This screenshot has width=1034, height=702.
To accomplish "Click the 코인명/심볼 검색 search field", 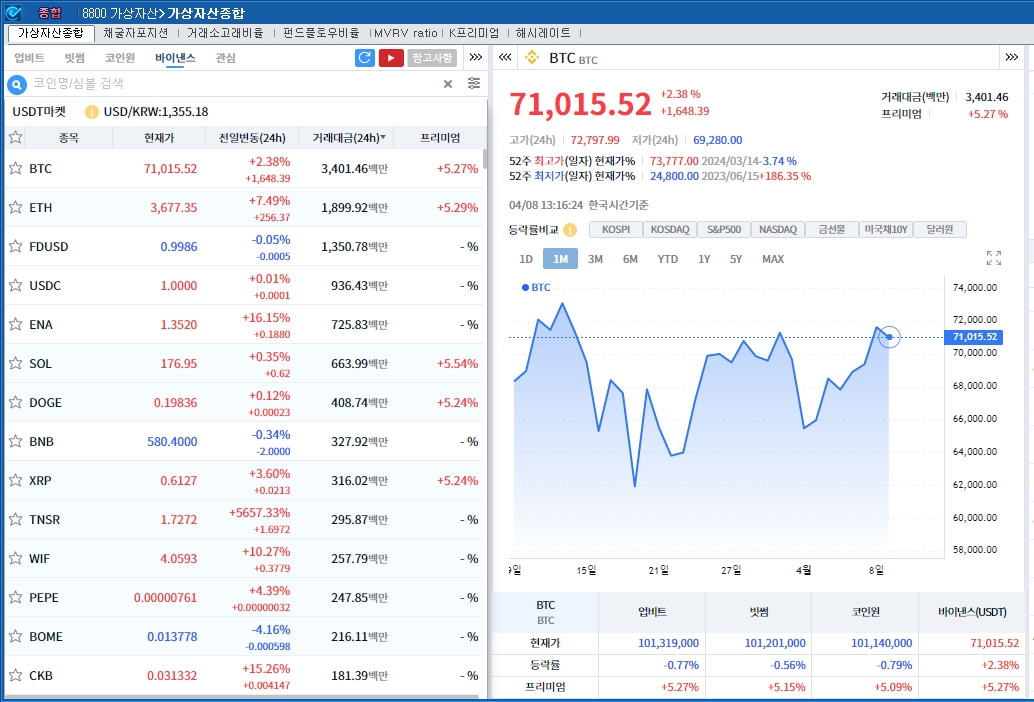I will point(230,84).
